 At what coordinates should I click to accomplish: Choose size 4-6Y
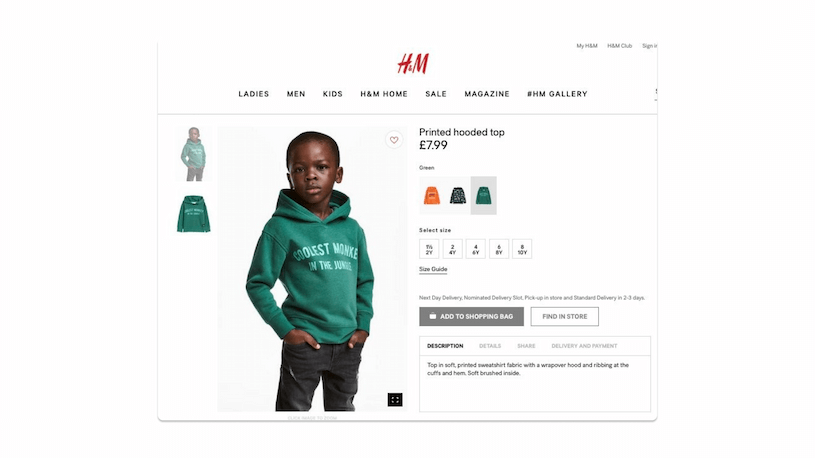[476, 249]
